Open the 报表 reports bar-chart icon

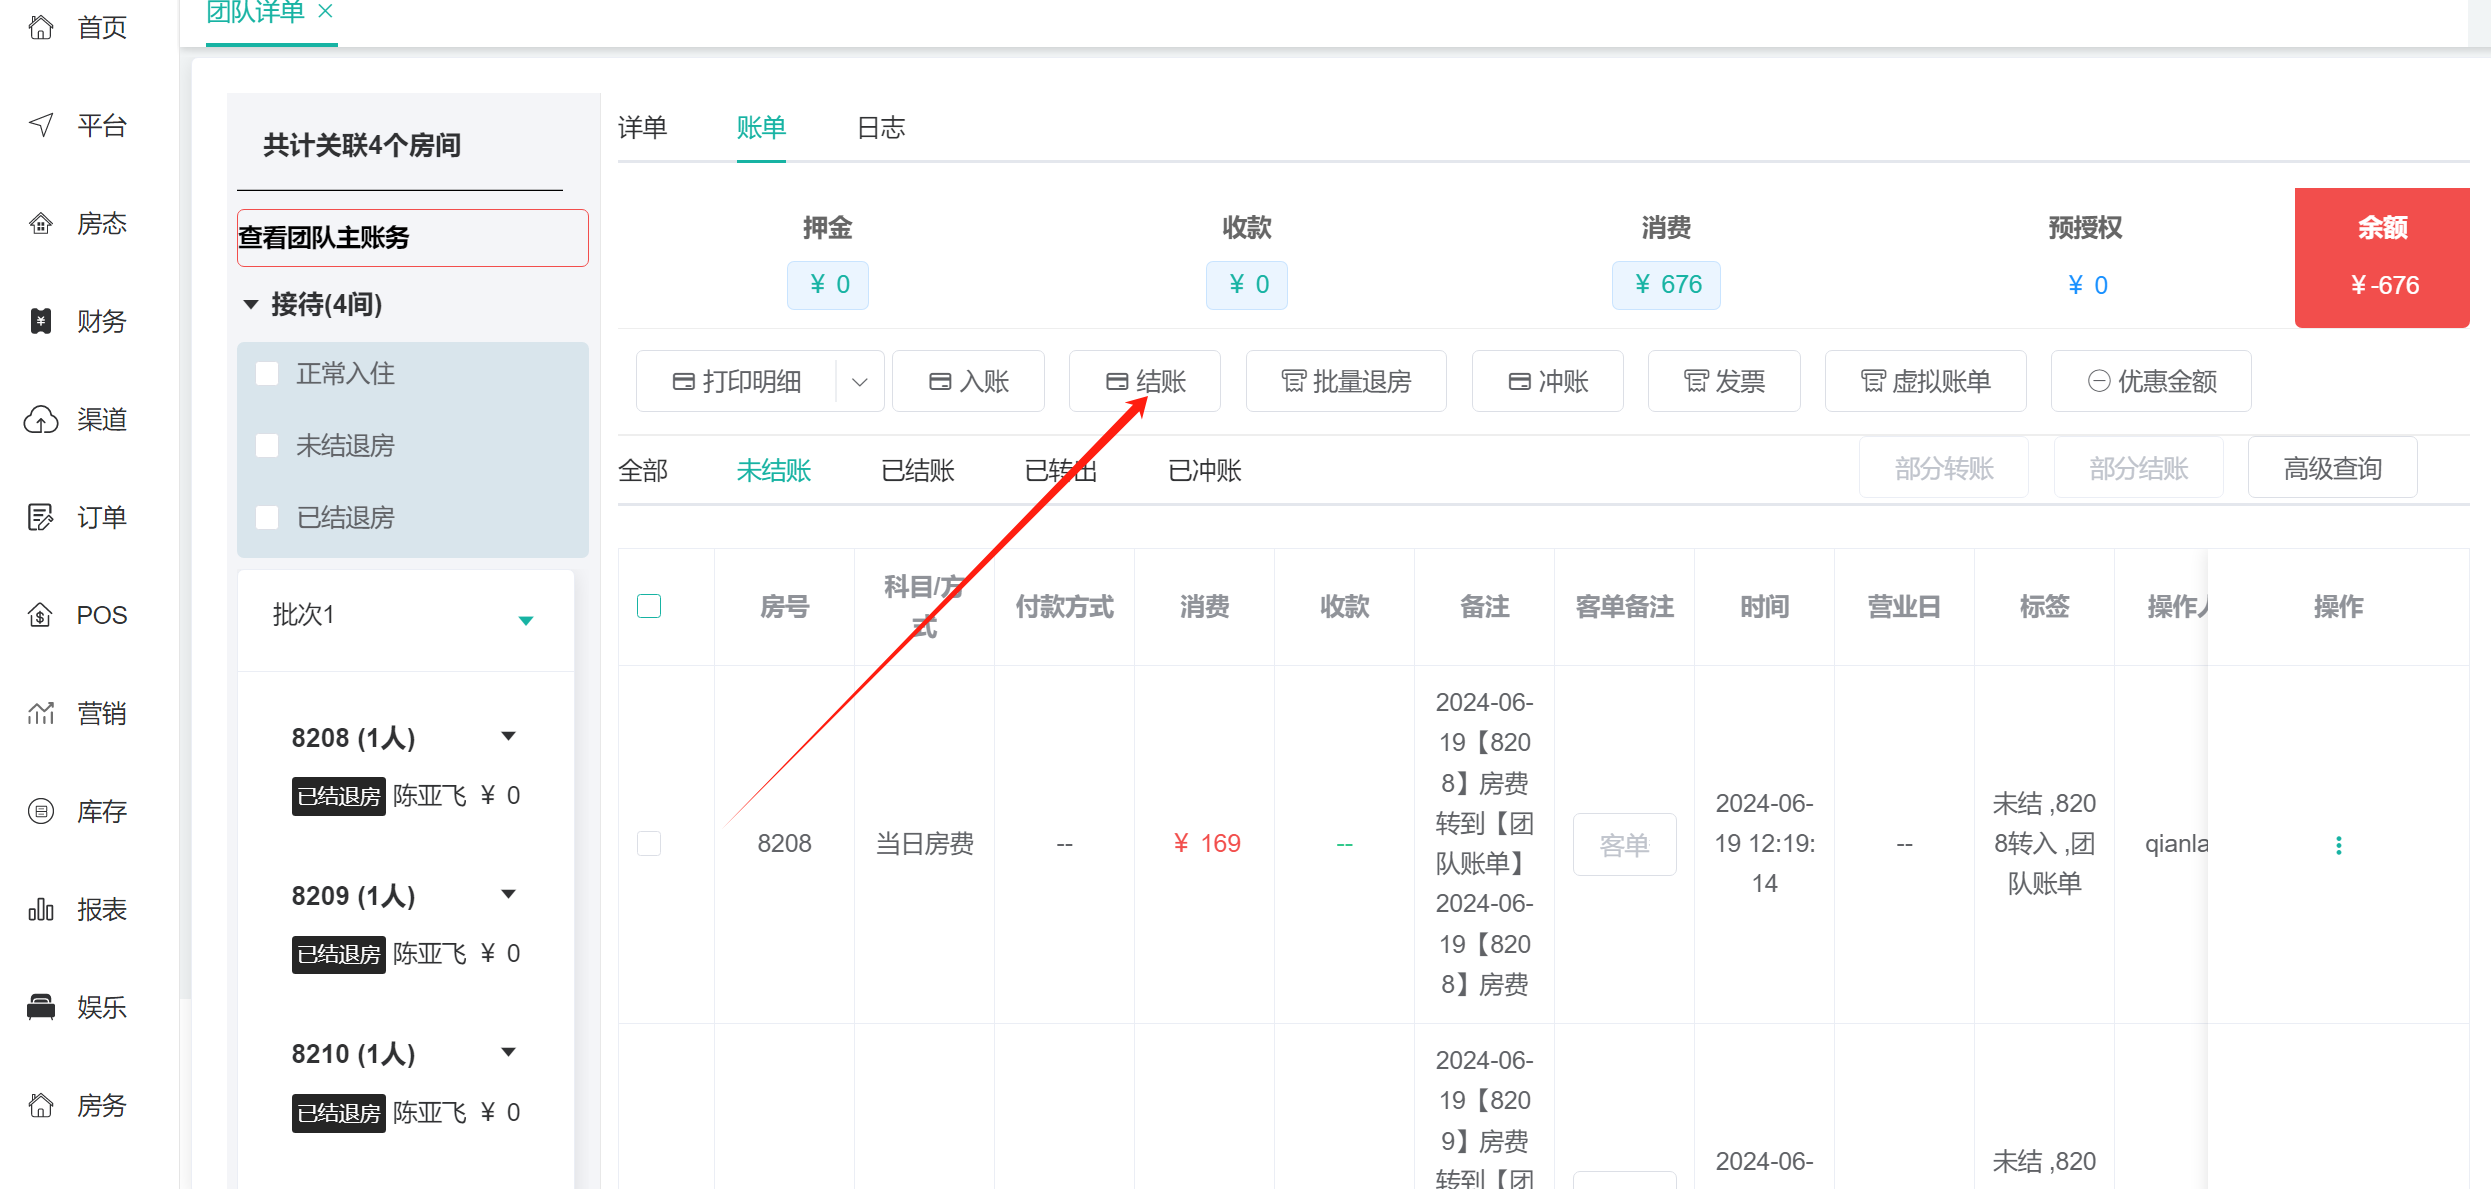(41, 909)
